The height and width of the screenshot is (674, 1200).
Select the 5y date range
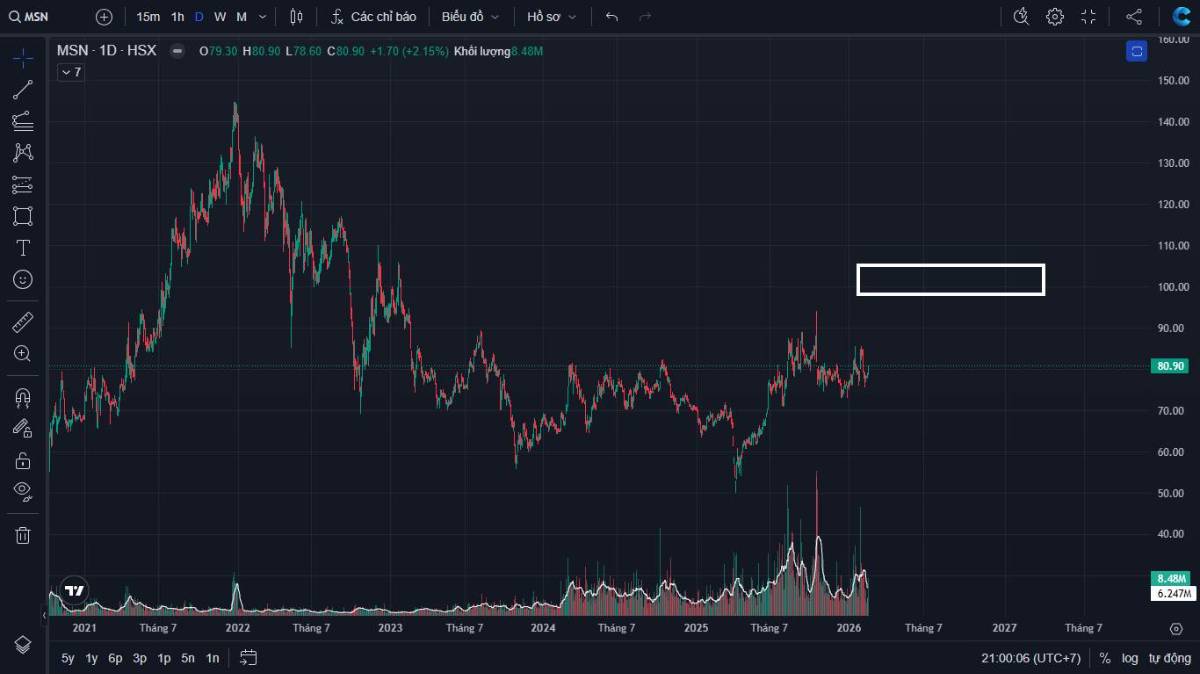pos(68,658)
